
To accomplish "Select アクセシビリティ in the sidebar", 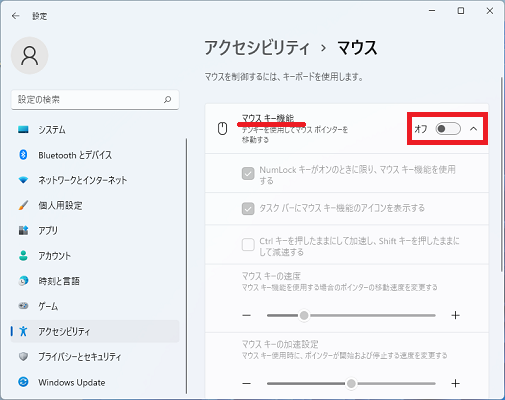I will (x=95, y=331).
